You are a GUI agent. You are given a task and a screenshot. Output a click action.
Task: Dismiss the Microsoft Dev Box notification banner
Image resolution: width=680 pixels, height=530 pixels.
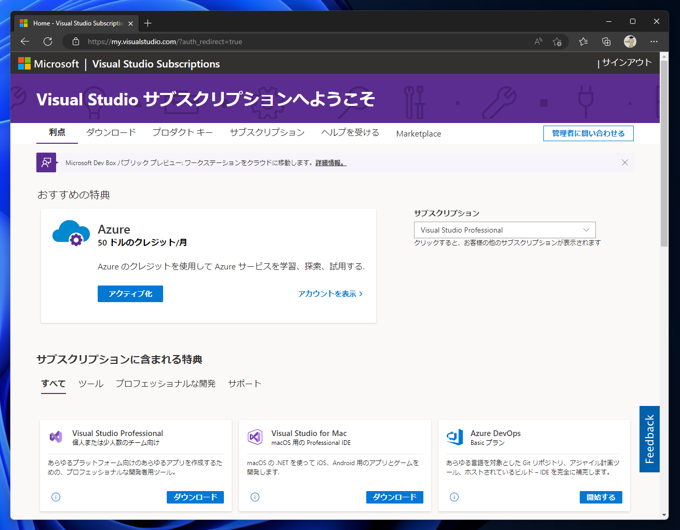coord(625,162)
